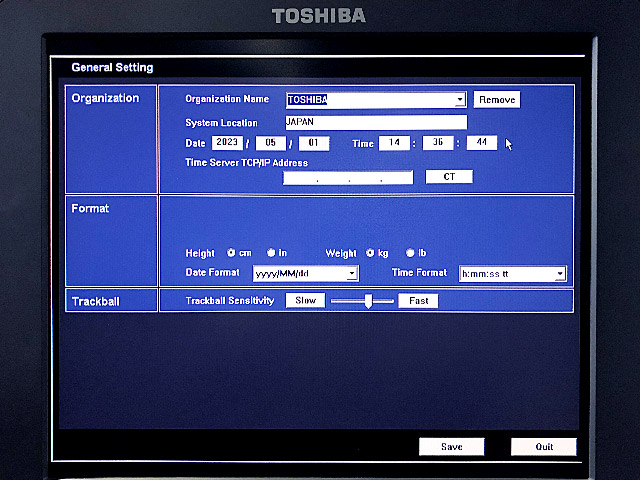640x480 pixels.
Task: Click the General Setting title text
Action: tap(112, 67)
